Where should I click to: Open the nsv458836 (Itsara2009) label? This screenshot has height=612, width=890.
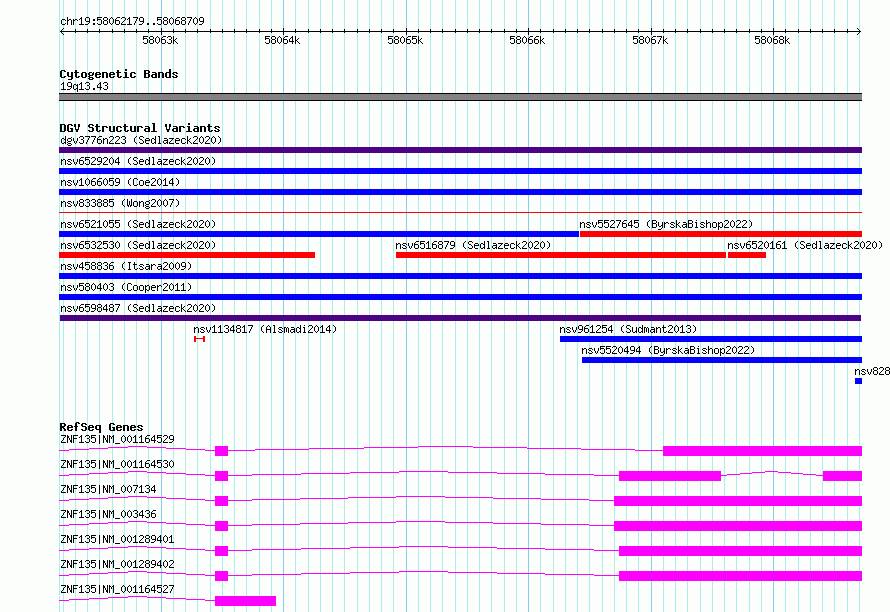point(126,266)
